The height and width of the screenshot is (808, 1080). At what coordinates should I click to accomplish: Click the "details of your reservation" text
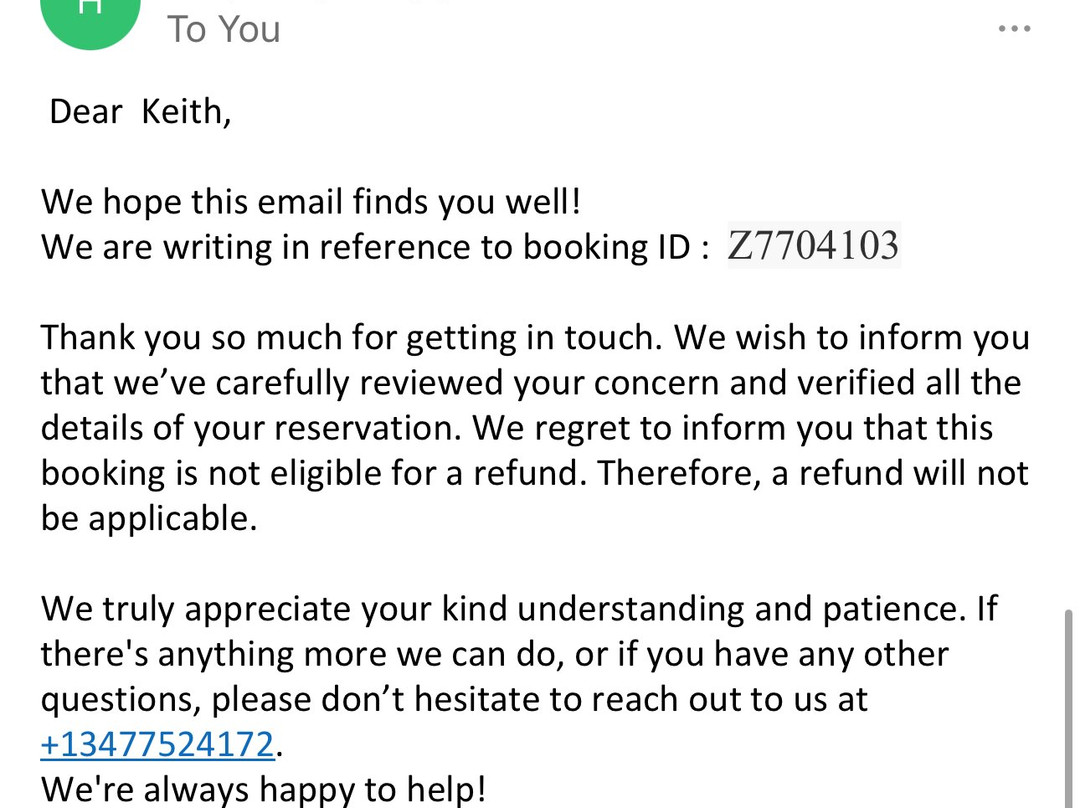(x=251, y=428)
